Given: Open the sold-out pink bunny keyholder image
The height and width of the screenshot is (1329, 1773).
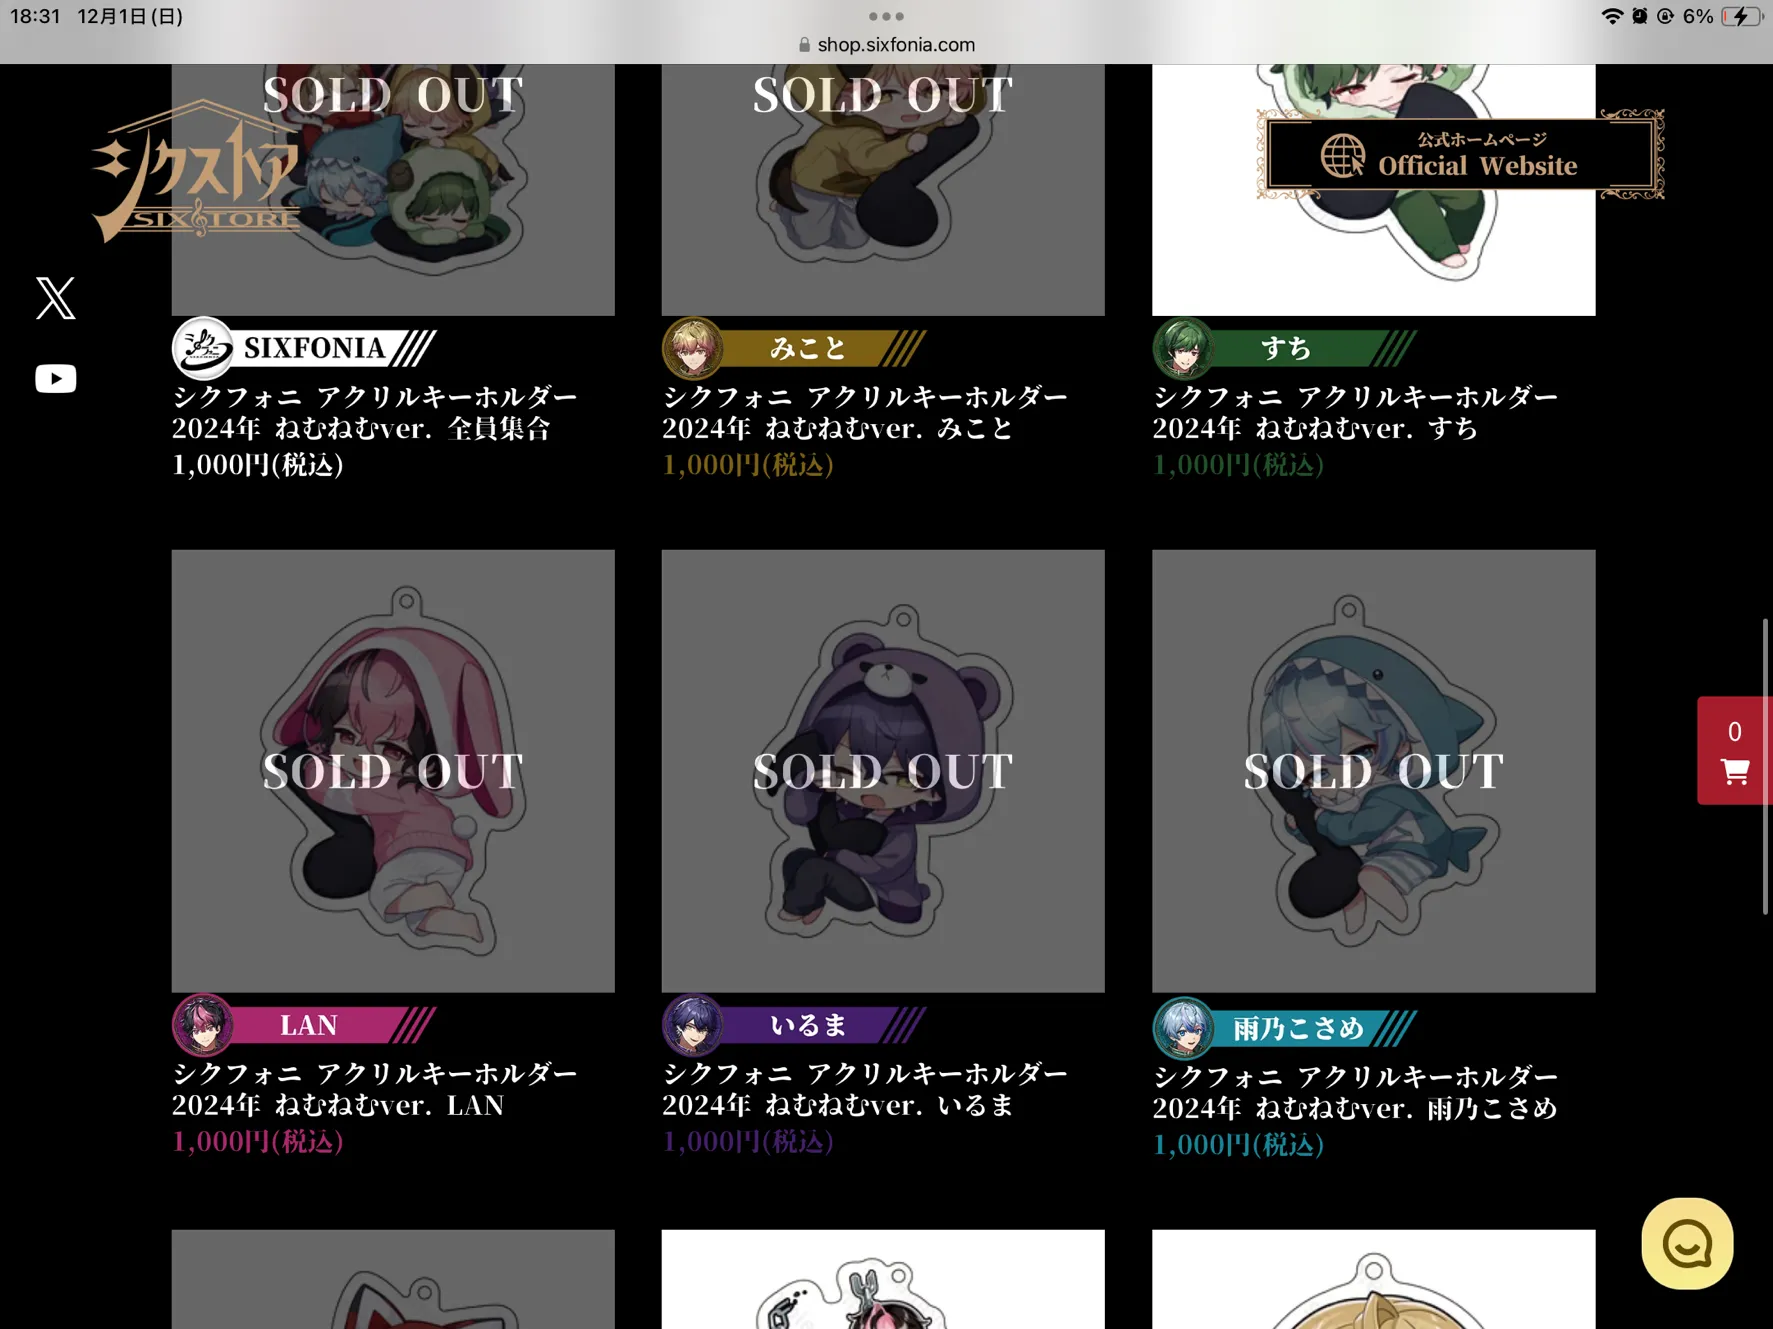Looking at the screenshot, I should [393, 771].
